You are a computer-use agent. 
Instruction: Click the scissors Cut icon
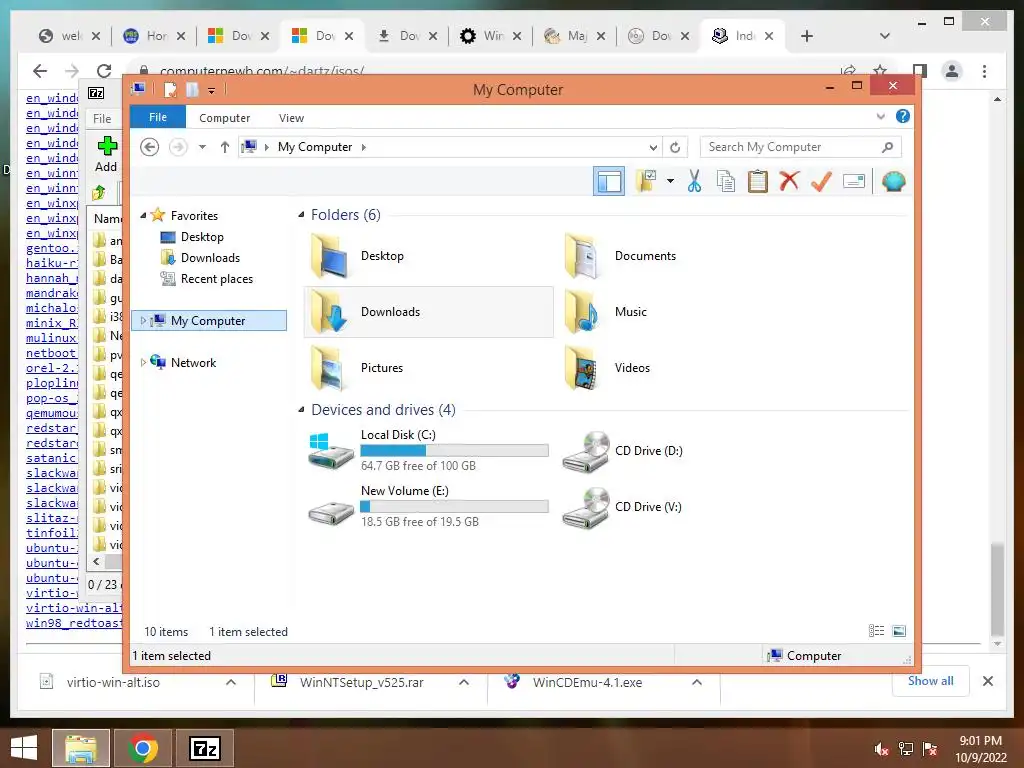click(x=694, y=181)
